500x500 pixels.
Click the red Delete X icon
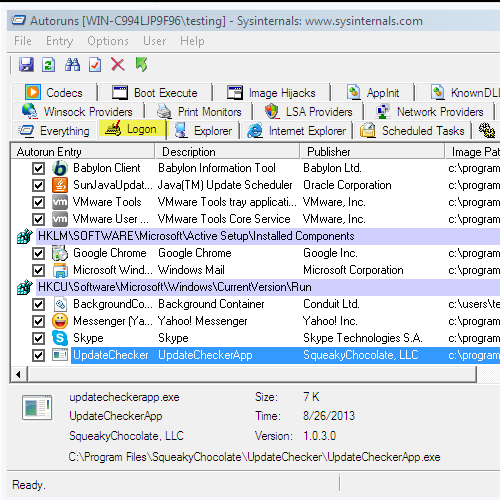(118, 64)
